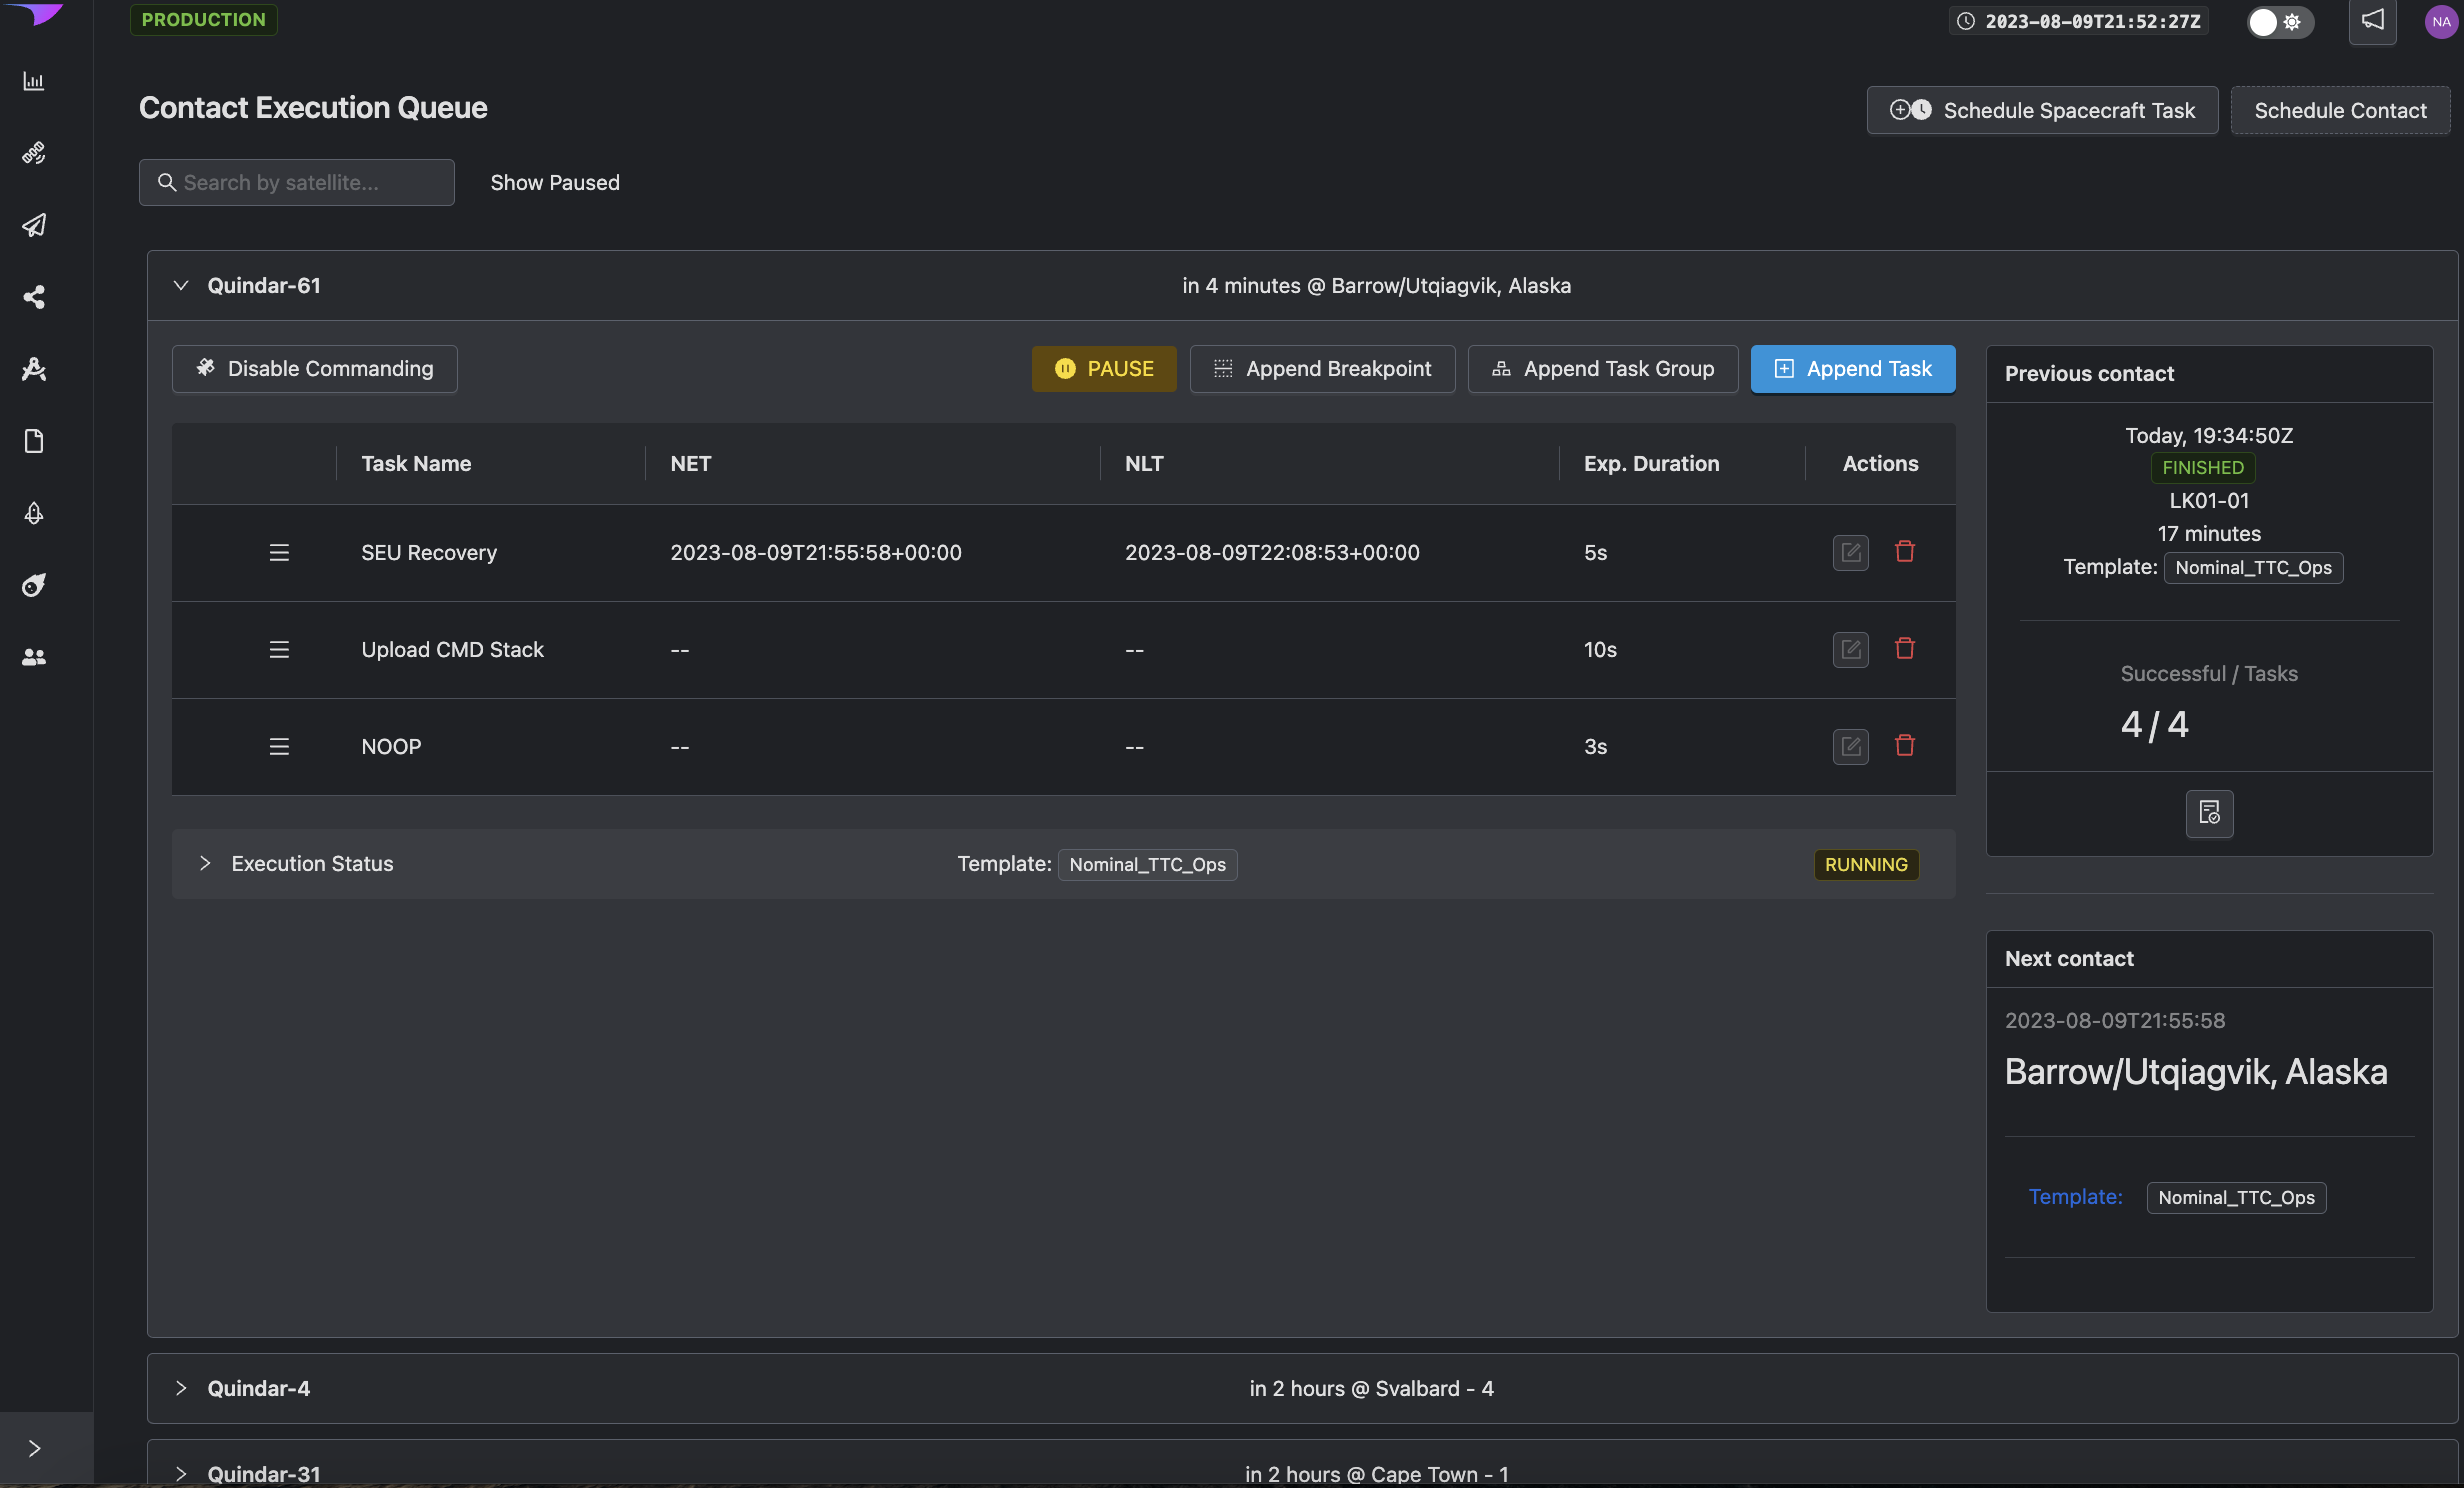Viewport: 2464px width, 1488px height.
Task: Open previous contact report icon
Action: pos(2209,814)
